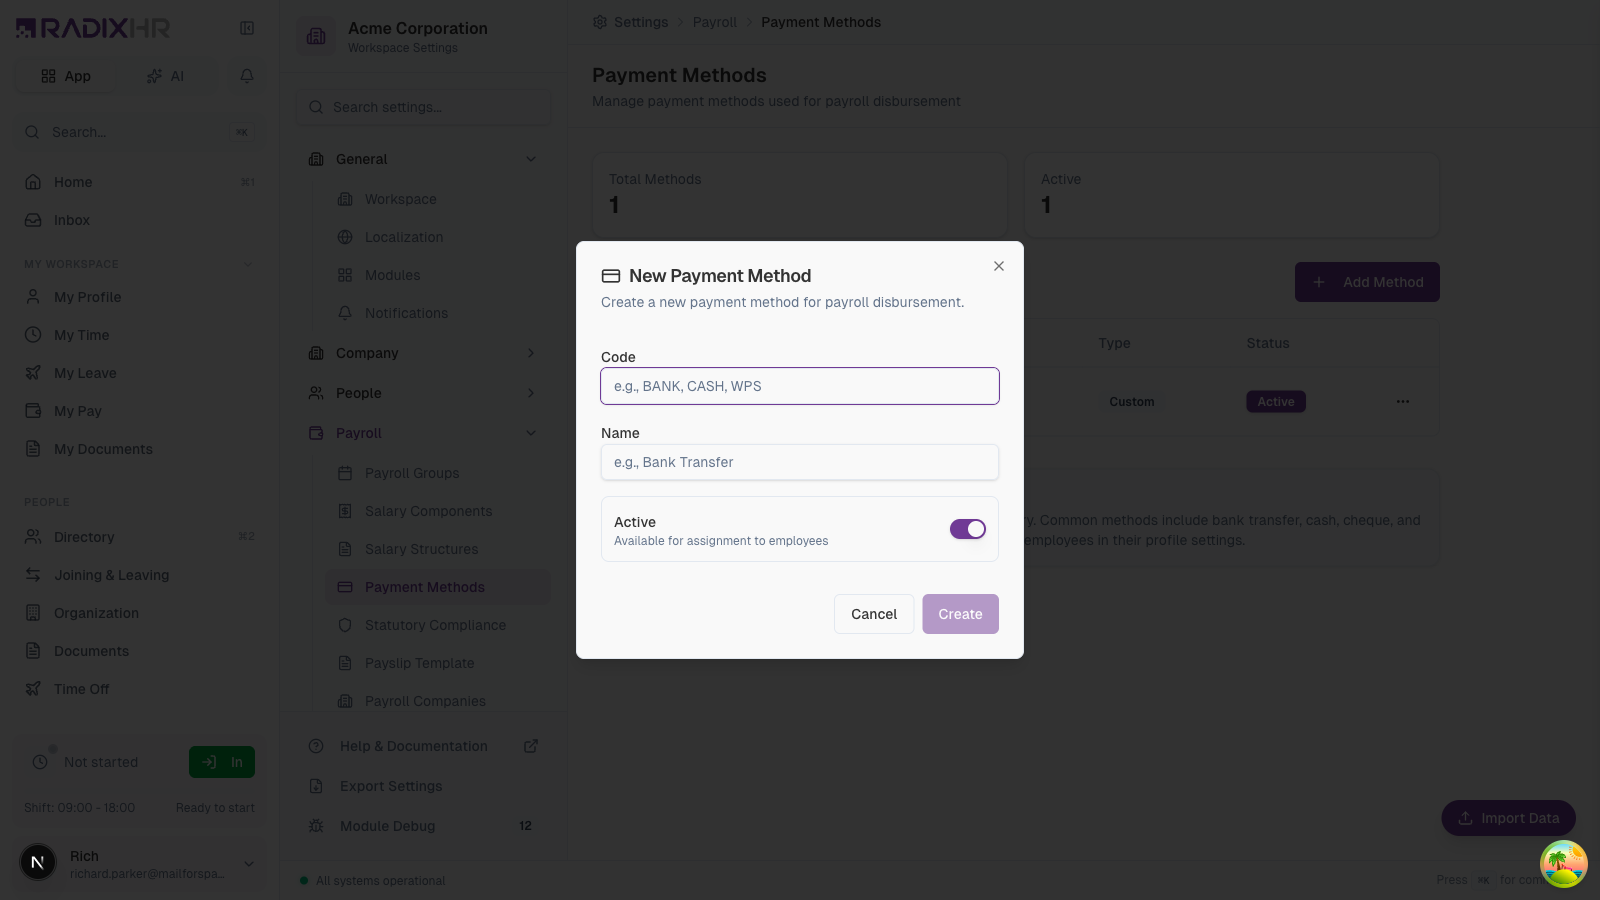Collapse the General settings section
This screenshot has height=900, width=1600.
(x=531, y=159)
